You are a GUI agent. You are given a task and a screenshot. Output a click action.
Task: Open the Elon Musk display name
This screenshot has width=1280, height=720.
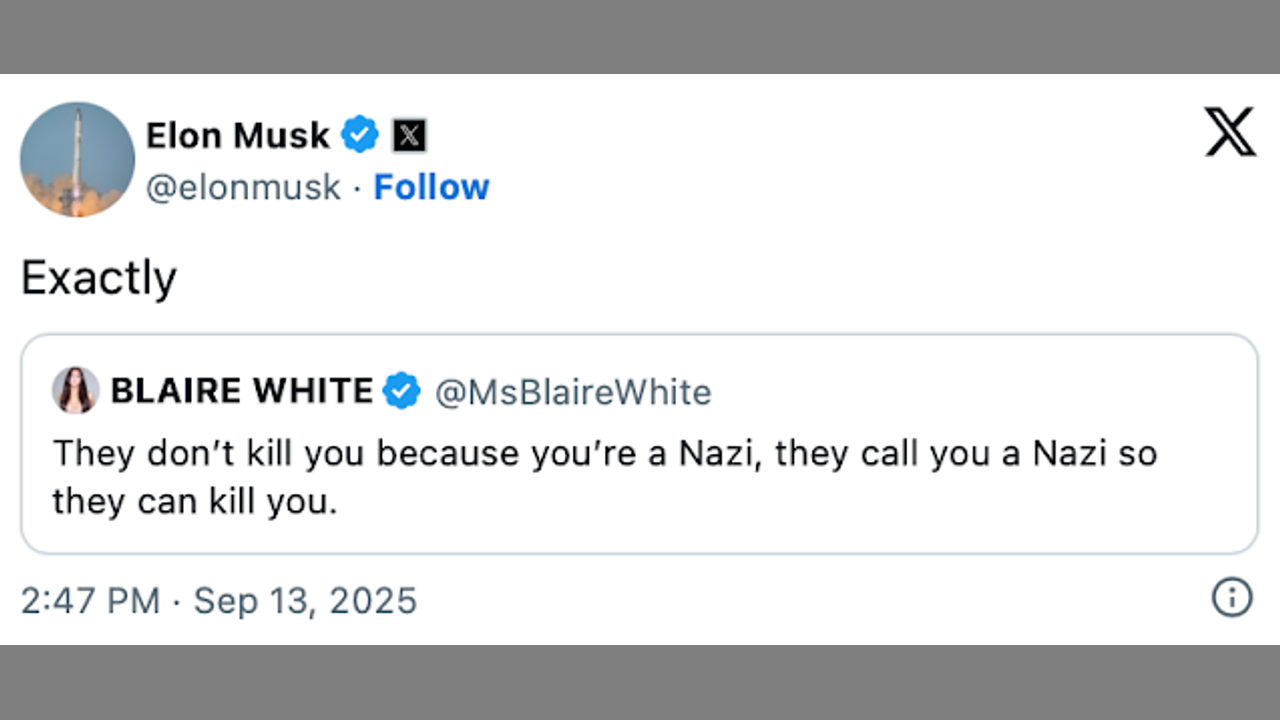click(x=238, y=135)
